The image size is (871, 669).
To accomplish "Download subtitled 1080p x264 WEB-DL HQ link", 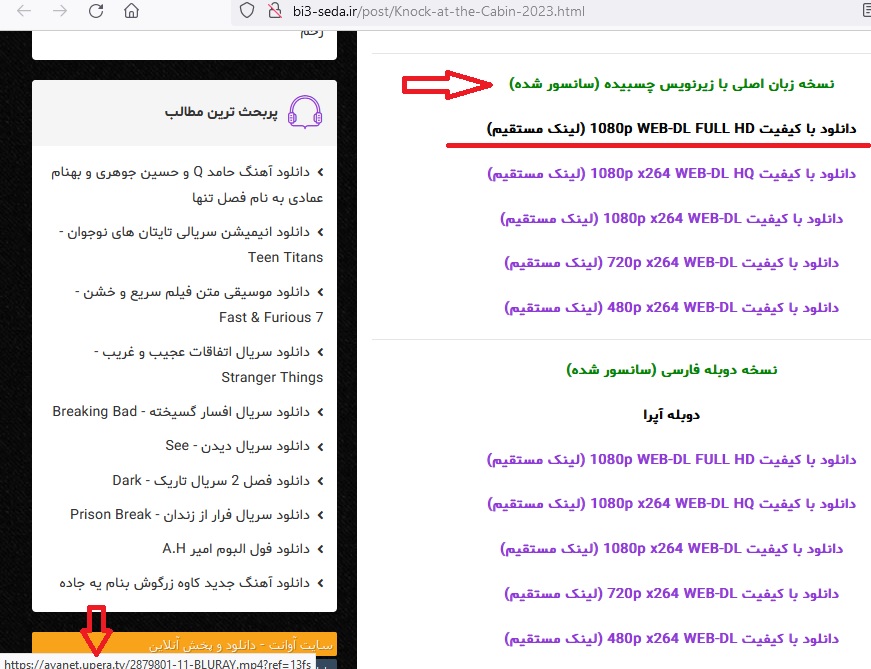I will click(672, 174).
